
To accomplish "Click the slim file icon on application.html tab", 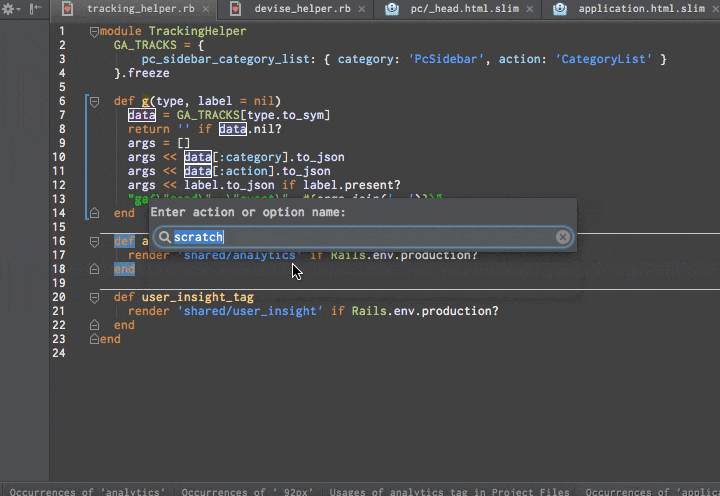I will coord(560,9).
